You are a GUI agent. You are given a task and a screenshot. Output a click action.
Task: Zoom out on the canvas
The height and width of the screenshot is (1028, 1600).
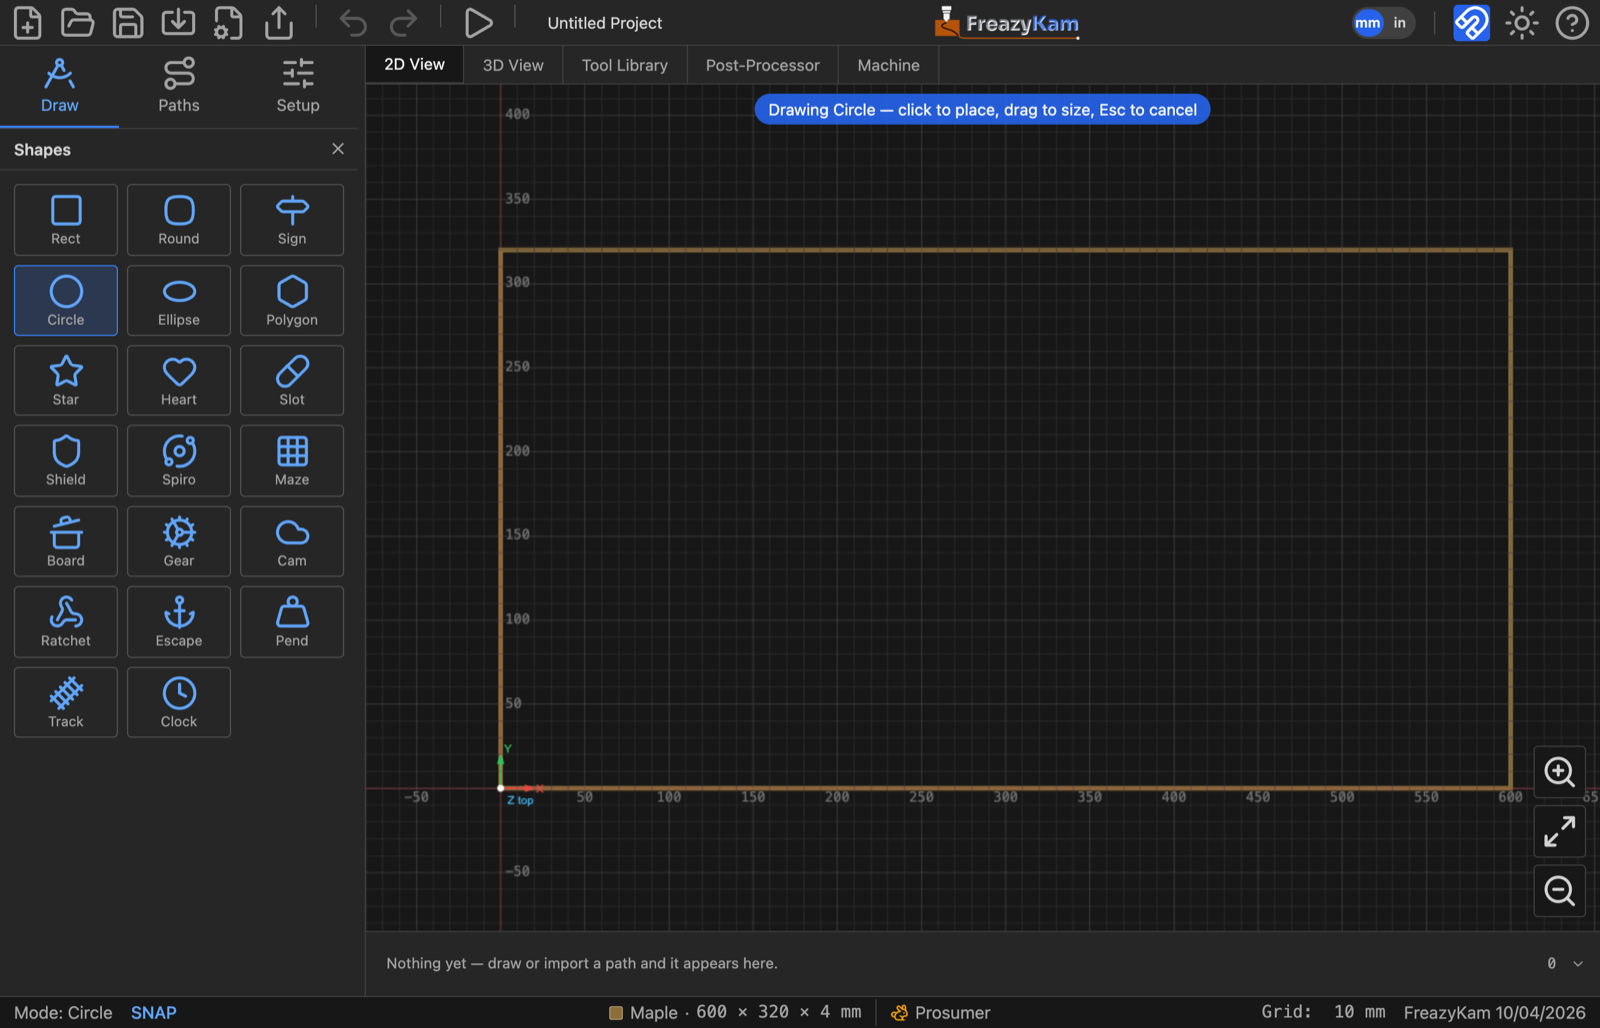1560,890
